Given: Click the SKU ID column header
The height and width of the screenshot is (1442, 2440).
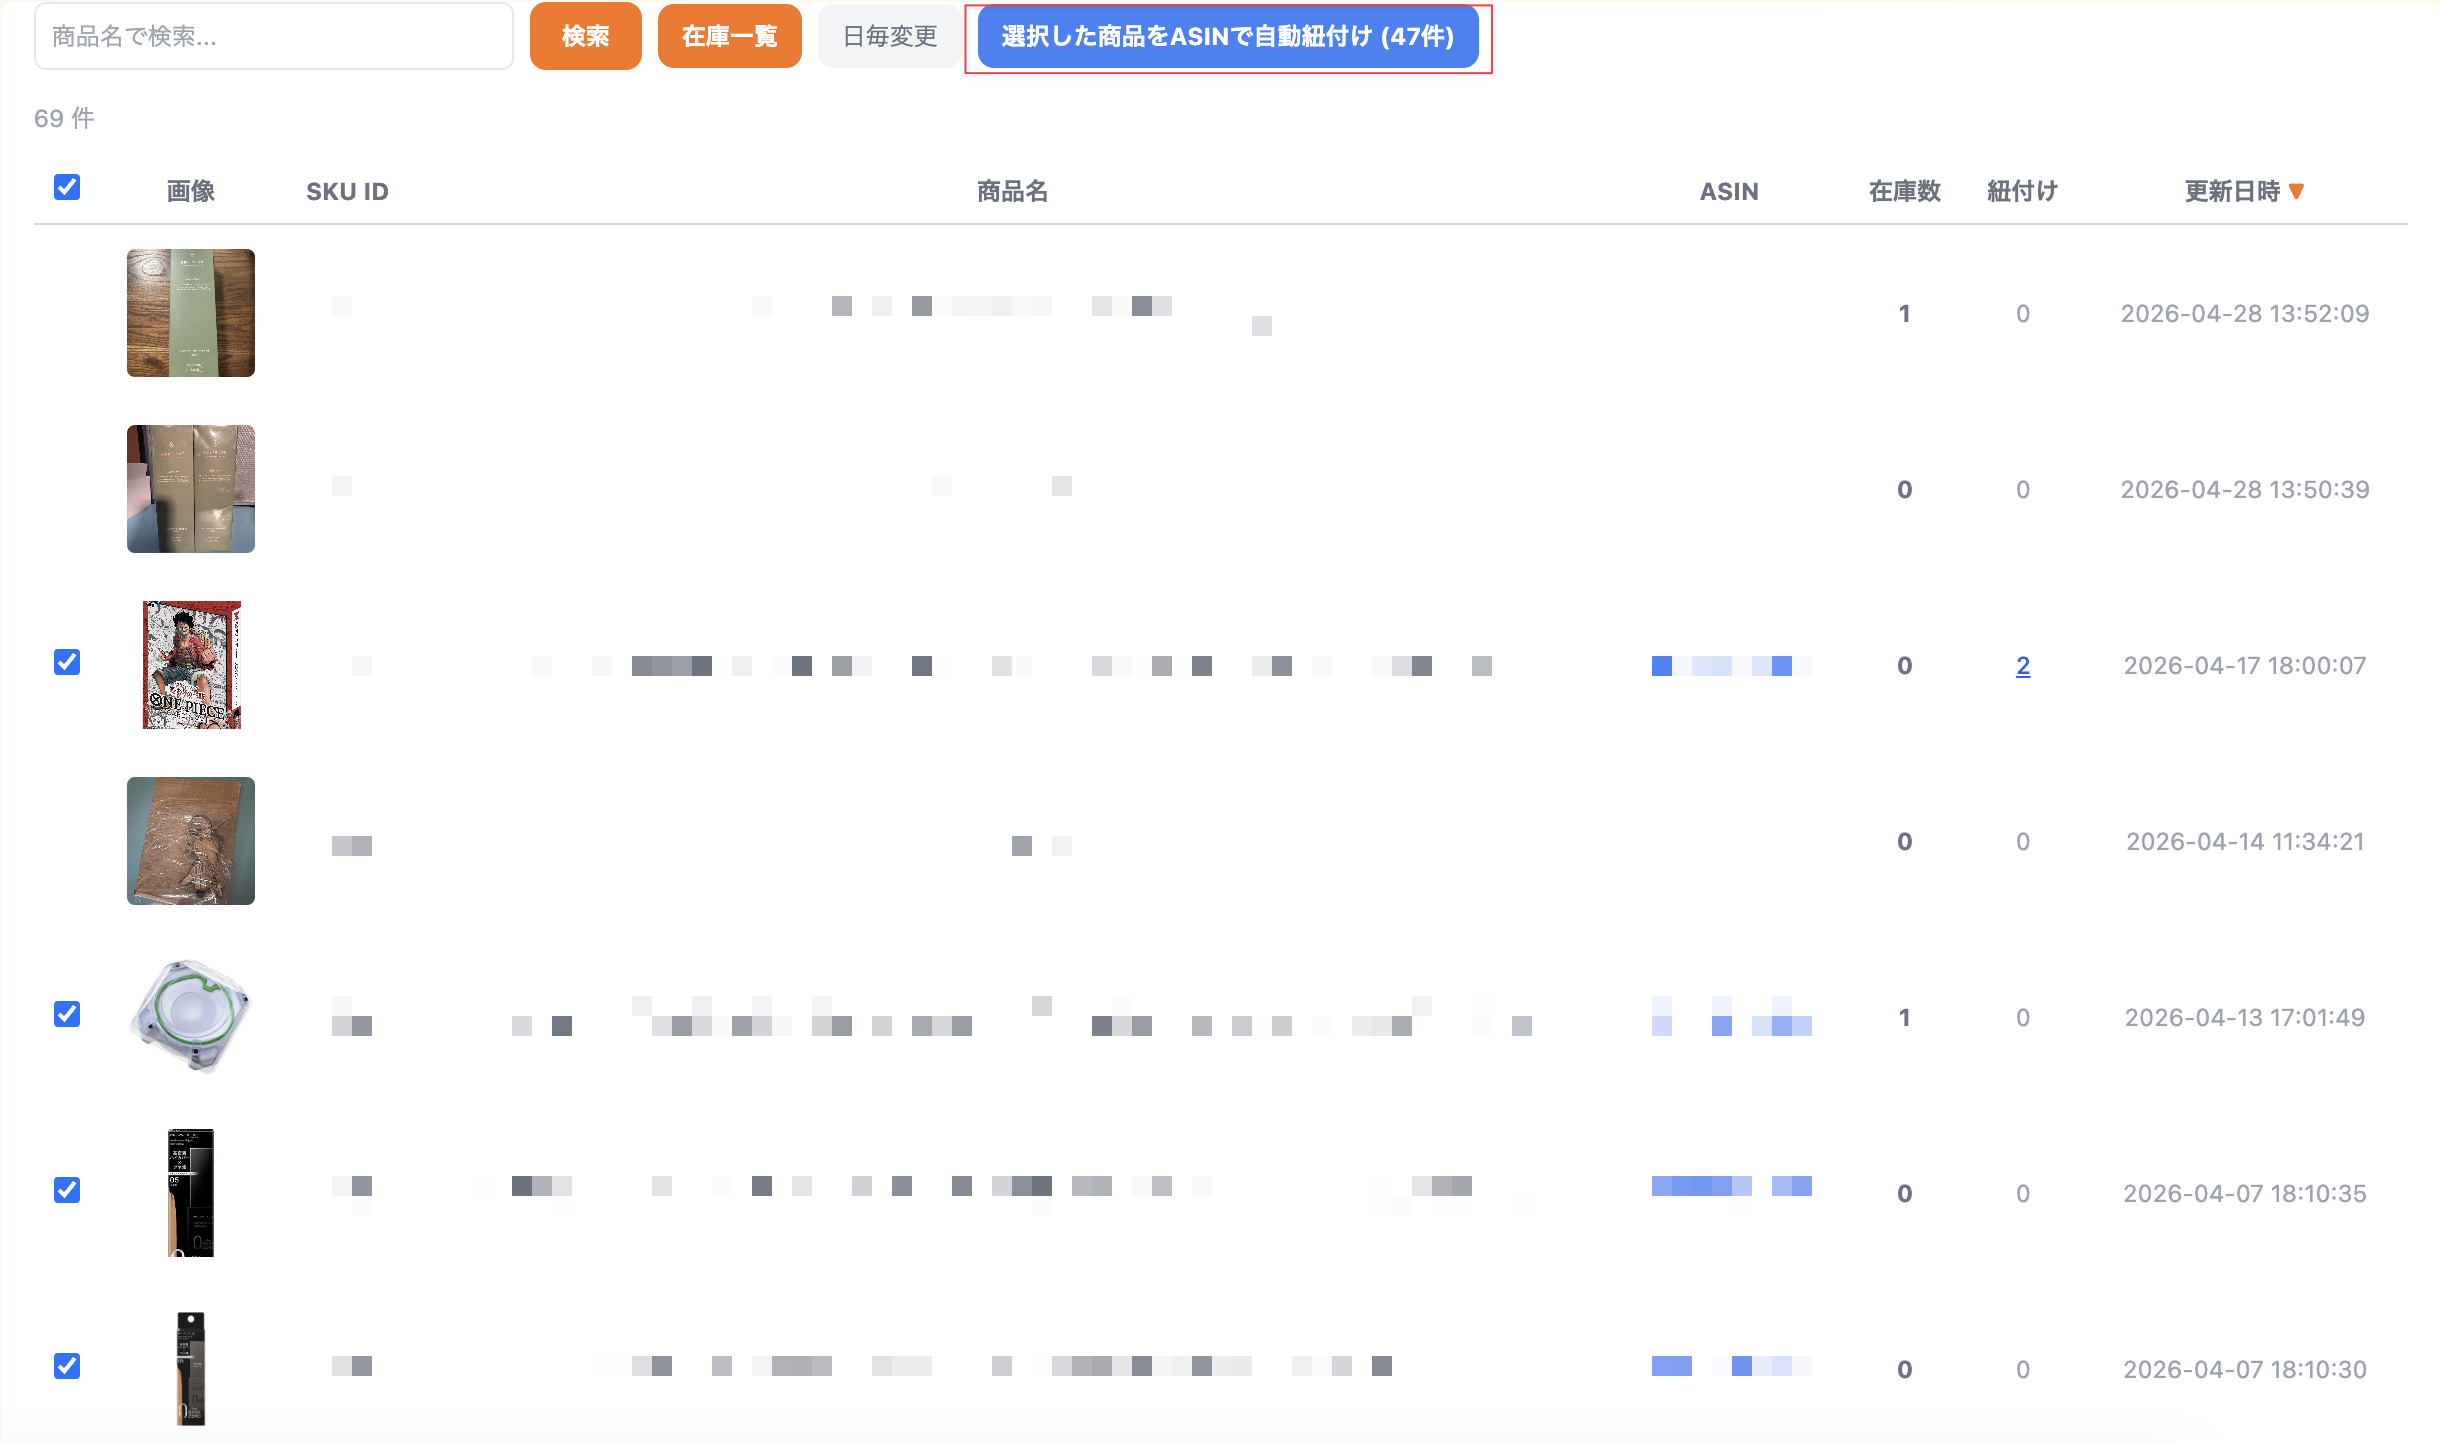Looking at the screenshot, I should pyautogui.click(x=347, y=191).
